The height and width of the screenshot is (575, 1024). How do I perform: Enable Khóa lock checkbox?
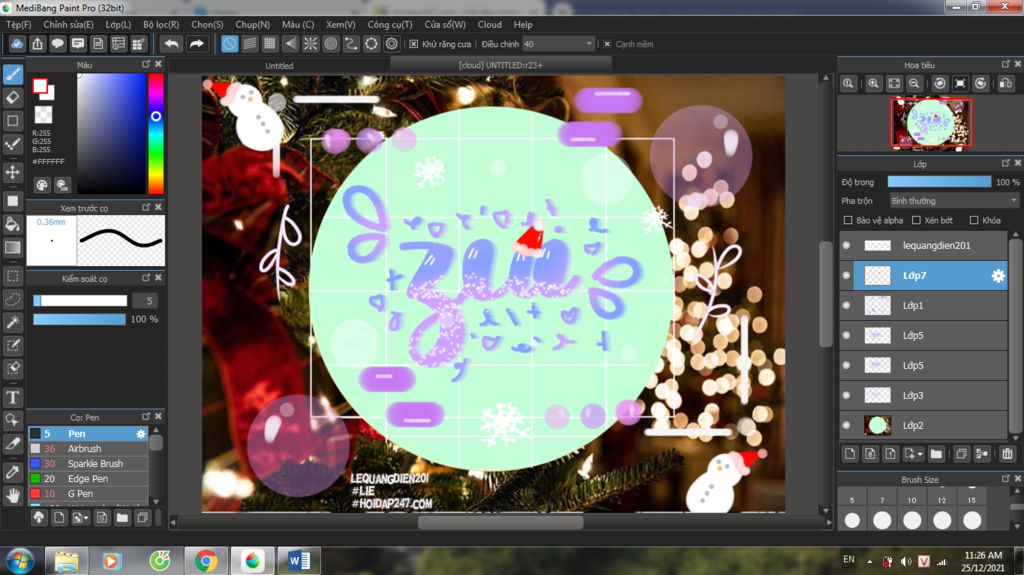coord(974,220)
